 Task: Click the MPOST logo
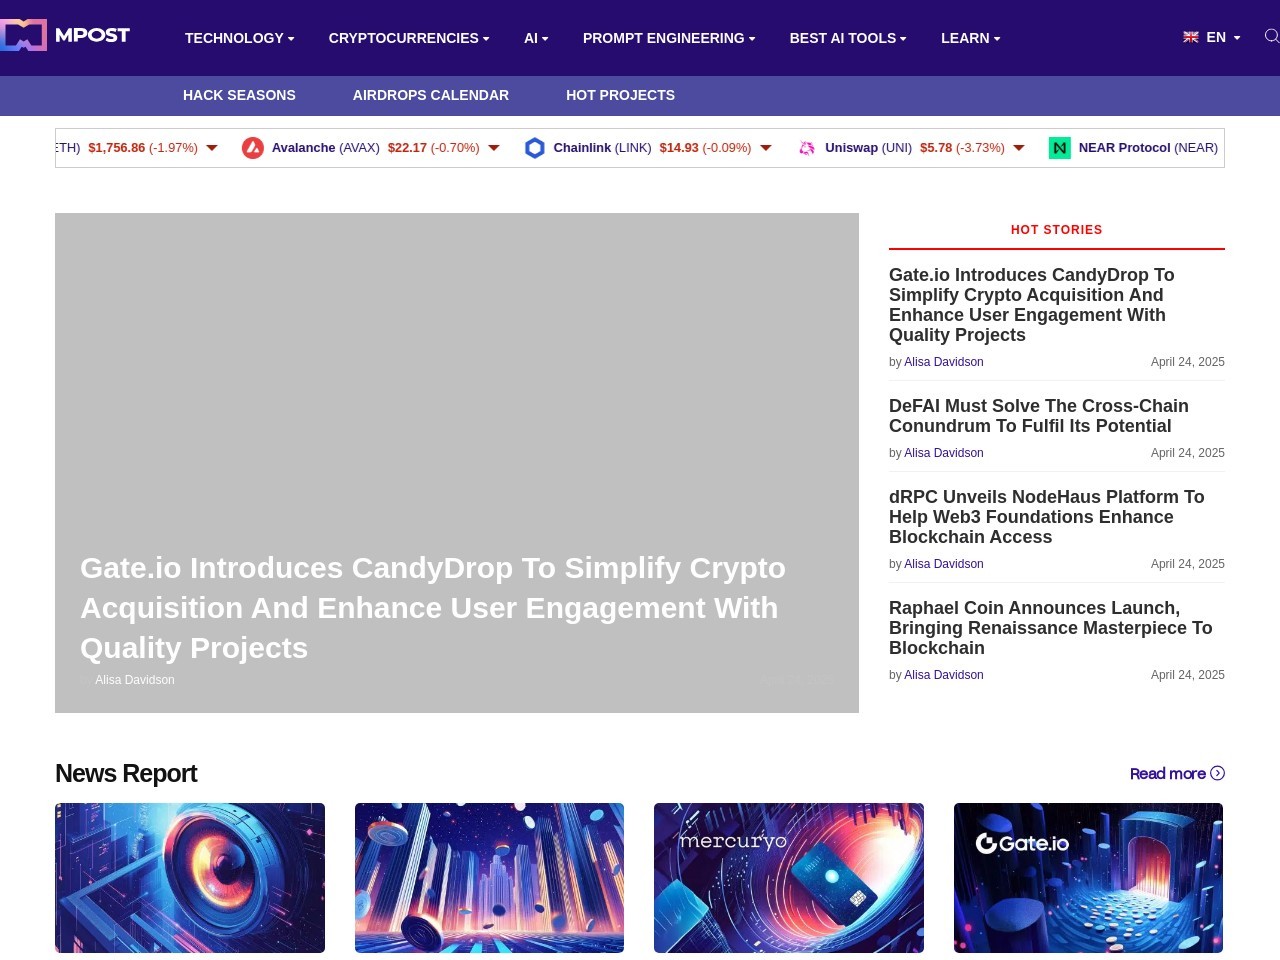tap(65, 35)
